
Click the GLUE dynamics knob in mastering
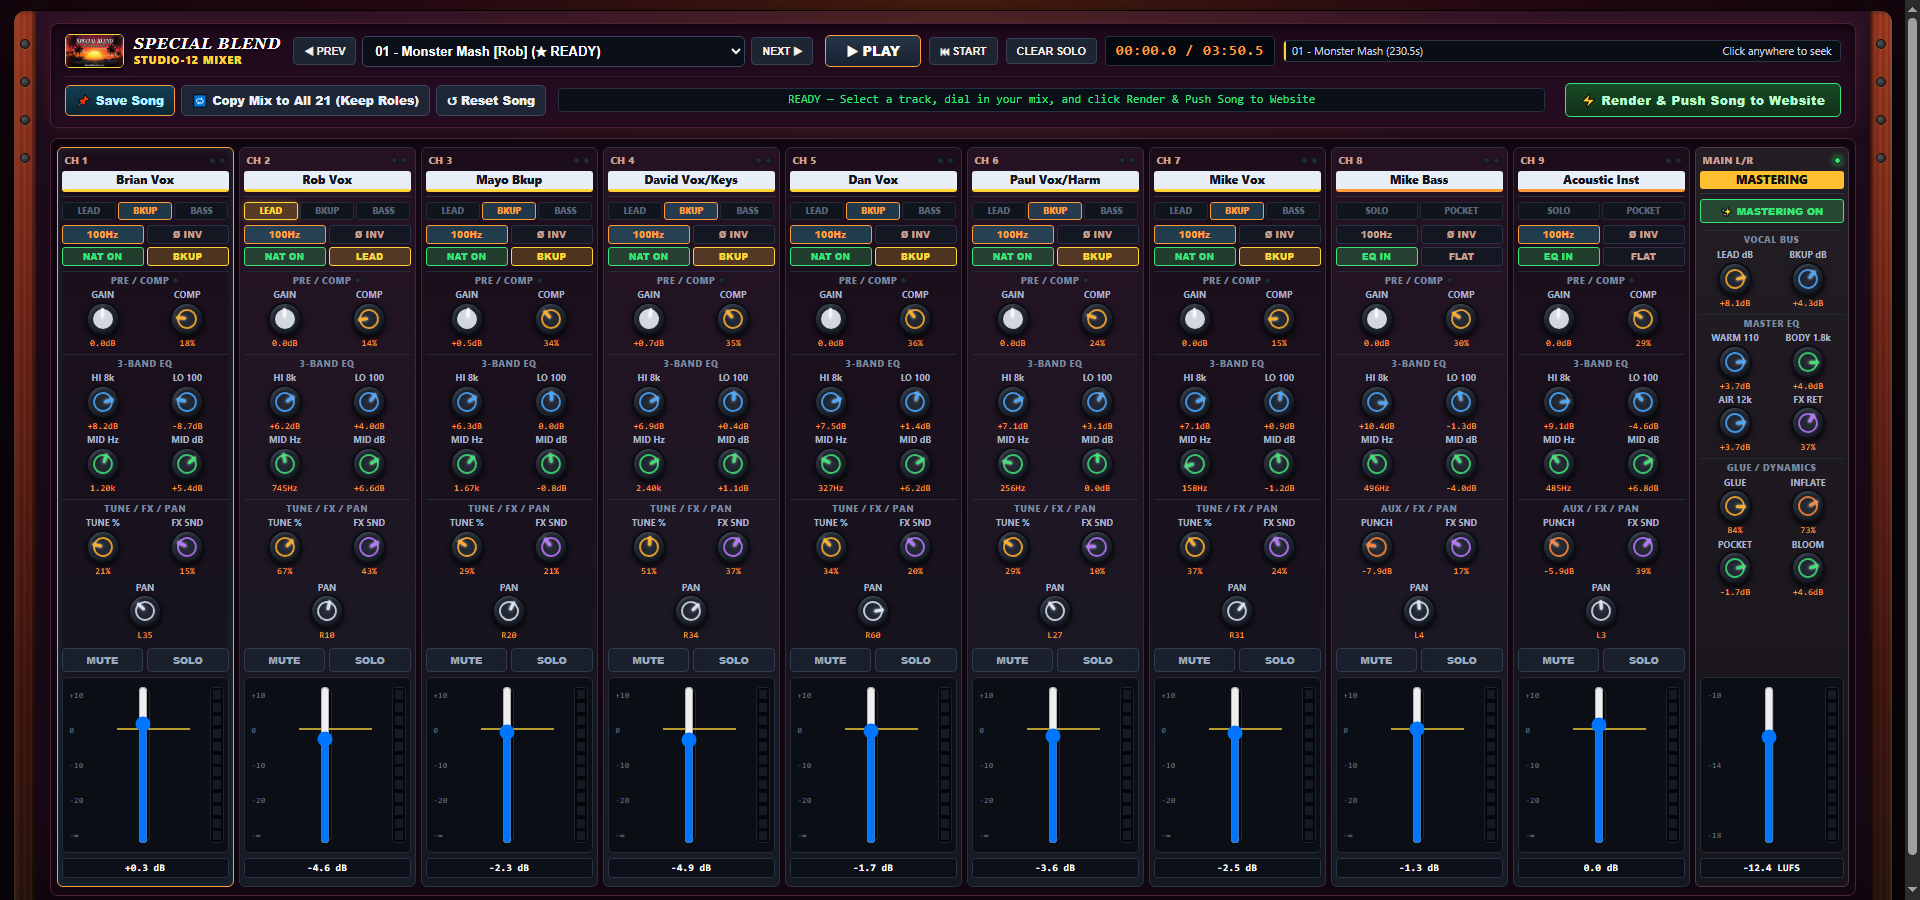(1735, 507)
